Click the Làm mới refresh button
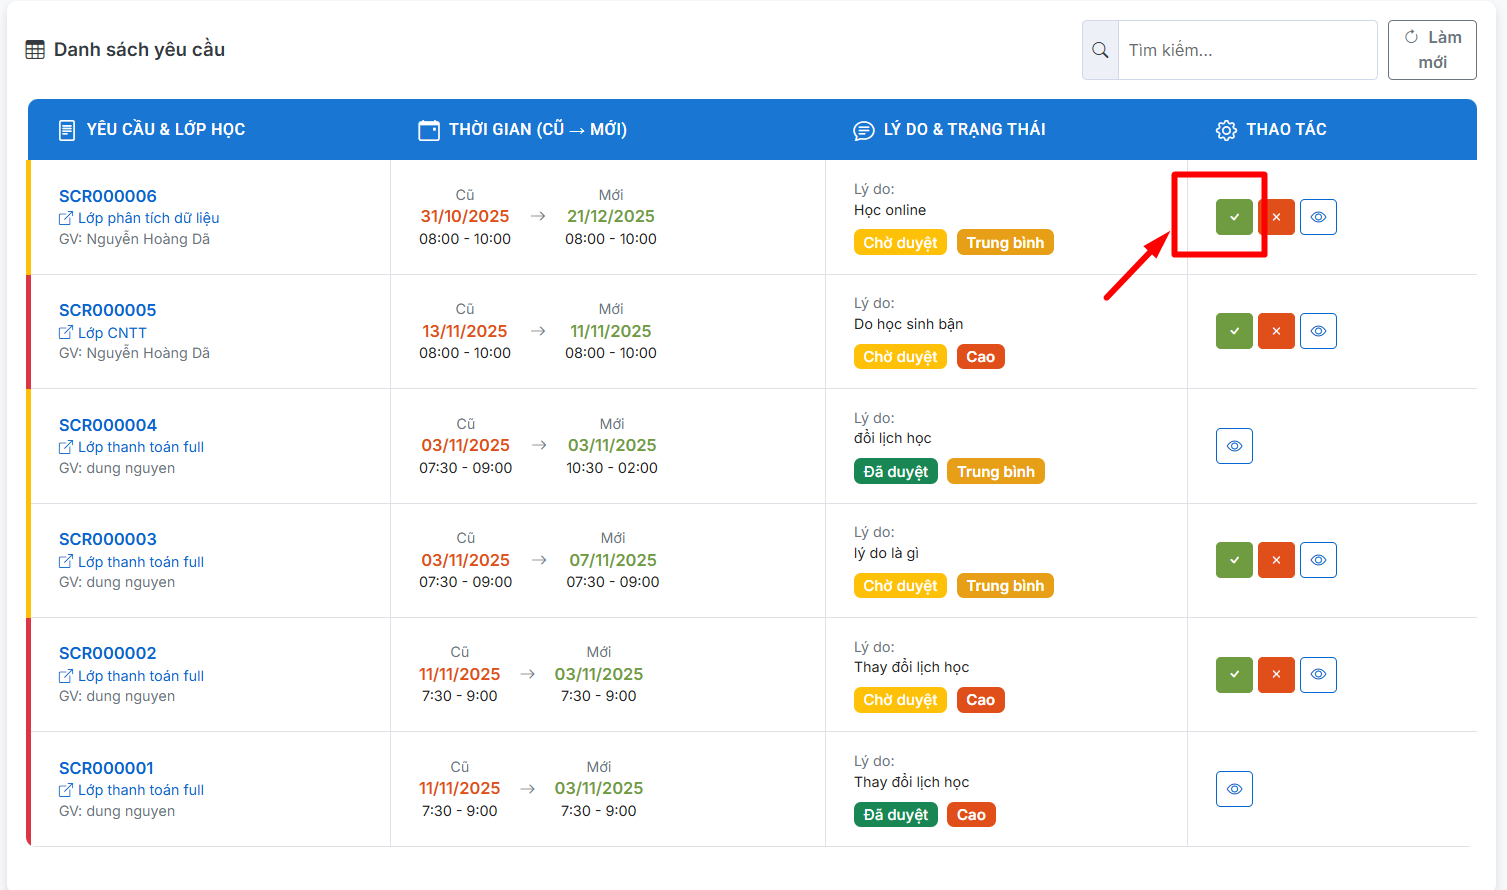Viewport: 1507px width, 890px height. 1432,50
